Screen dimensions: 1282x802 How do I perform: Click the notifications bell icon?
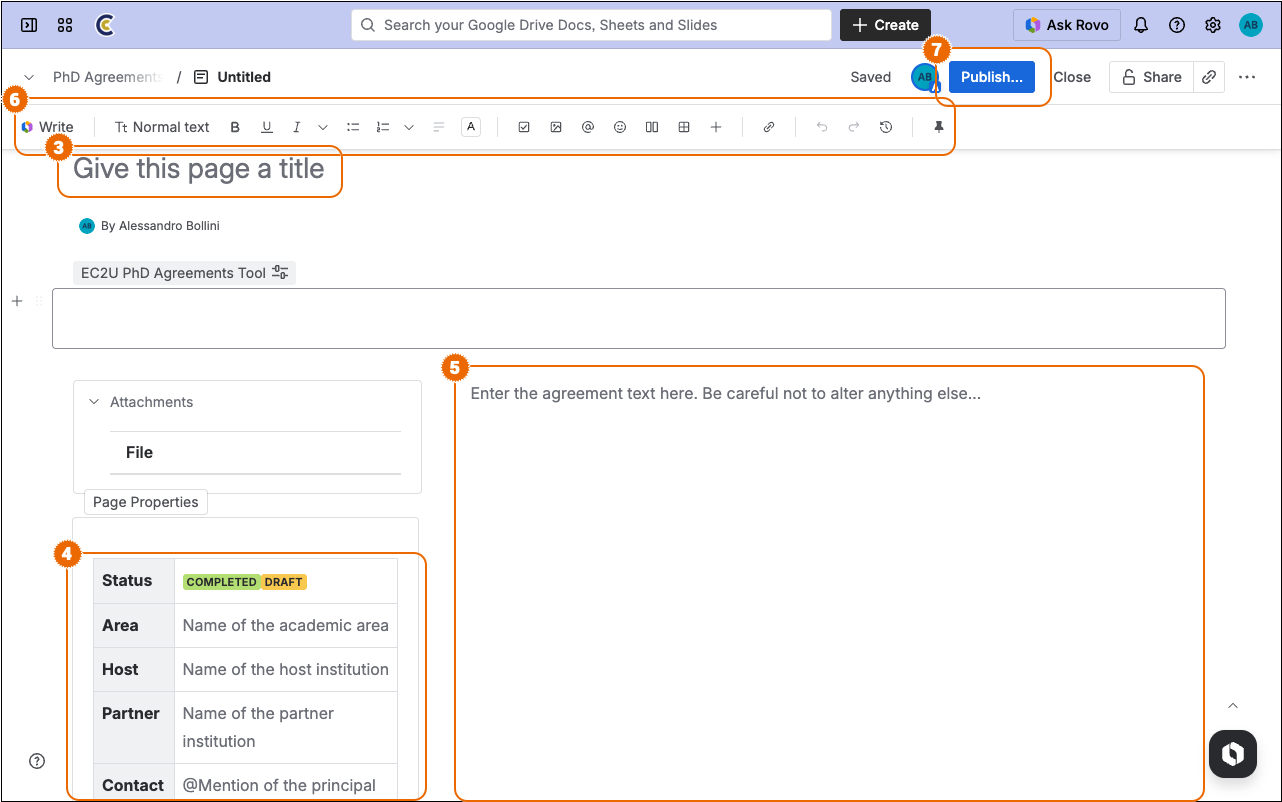(x=1141, y=25)
